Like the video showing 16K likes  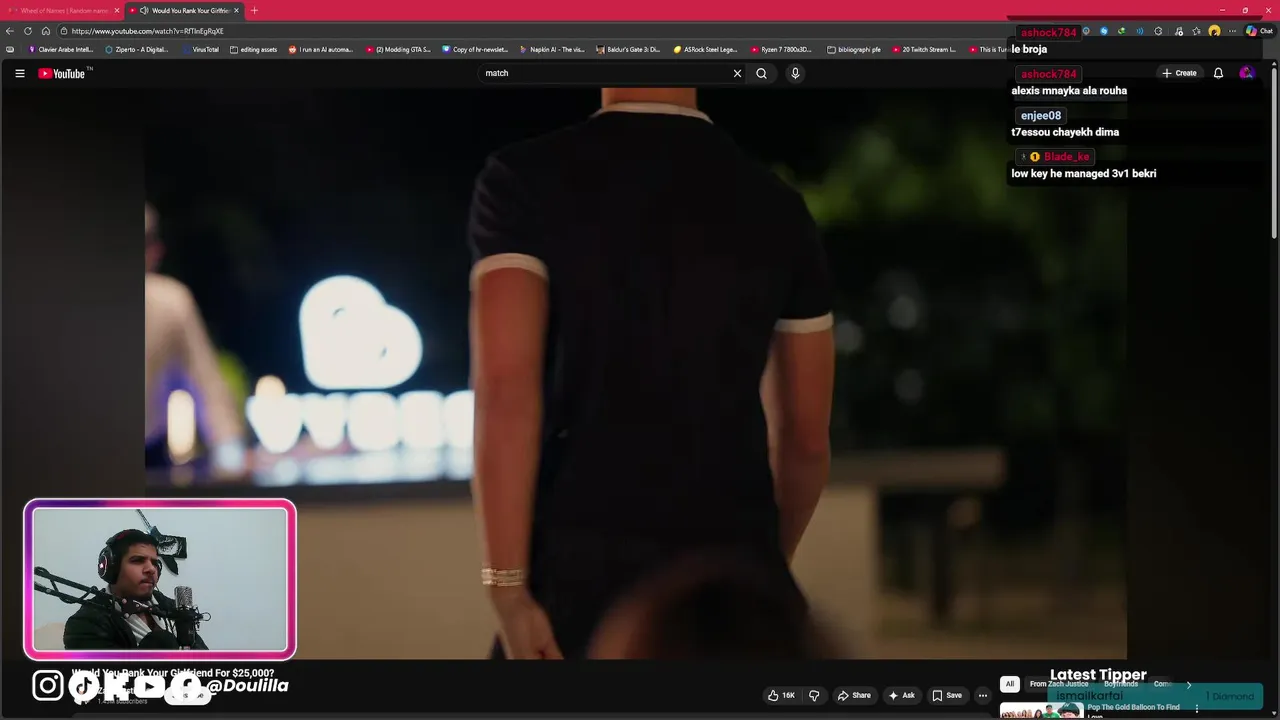tap(782, 695)
